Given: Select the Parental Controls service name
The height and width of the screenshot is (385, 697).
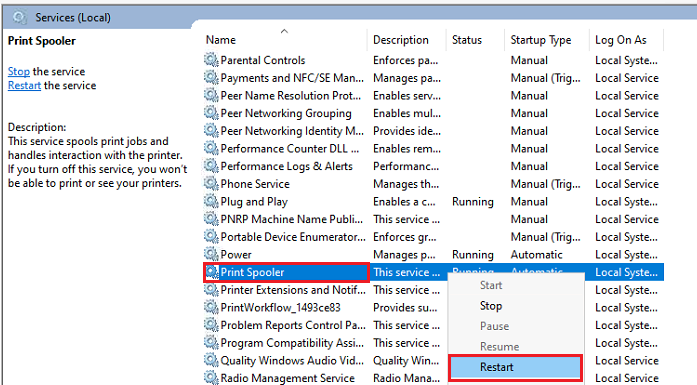Looking at the screenshot, I should click(263, 60).
